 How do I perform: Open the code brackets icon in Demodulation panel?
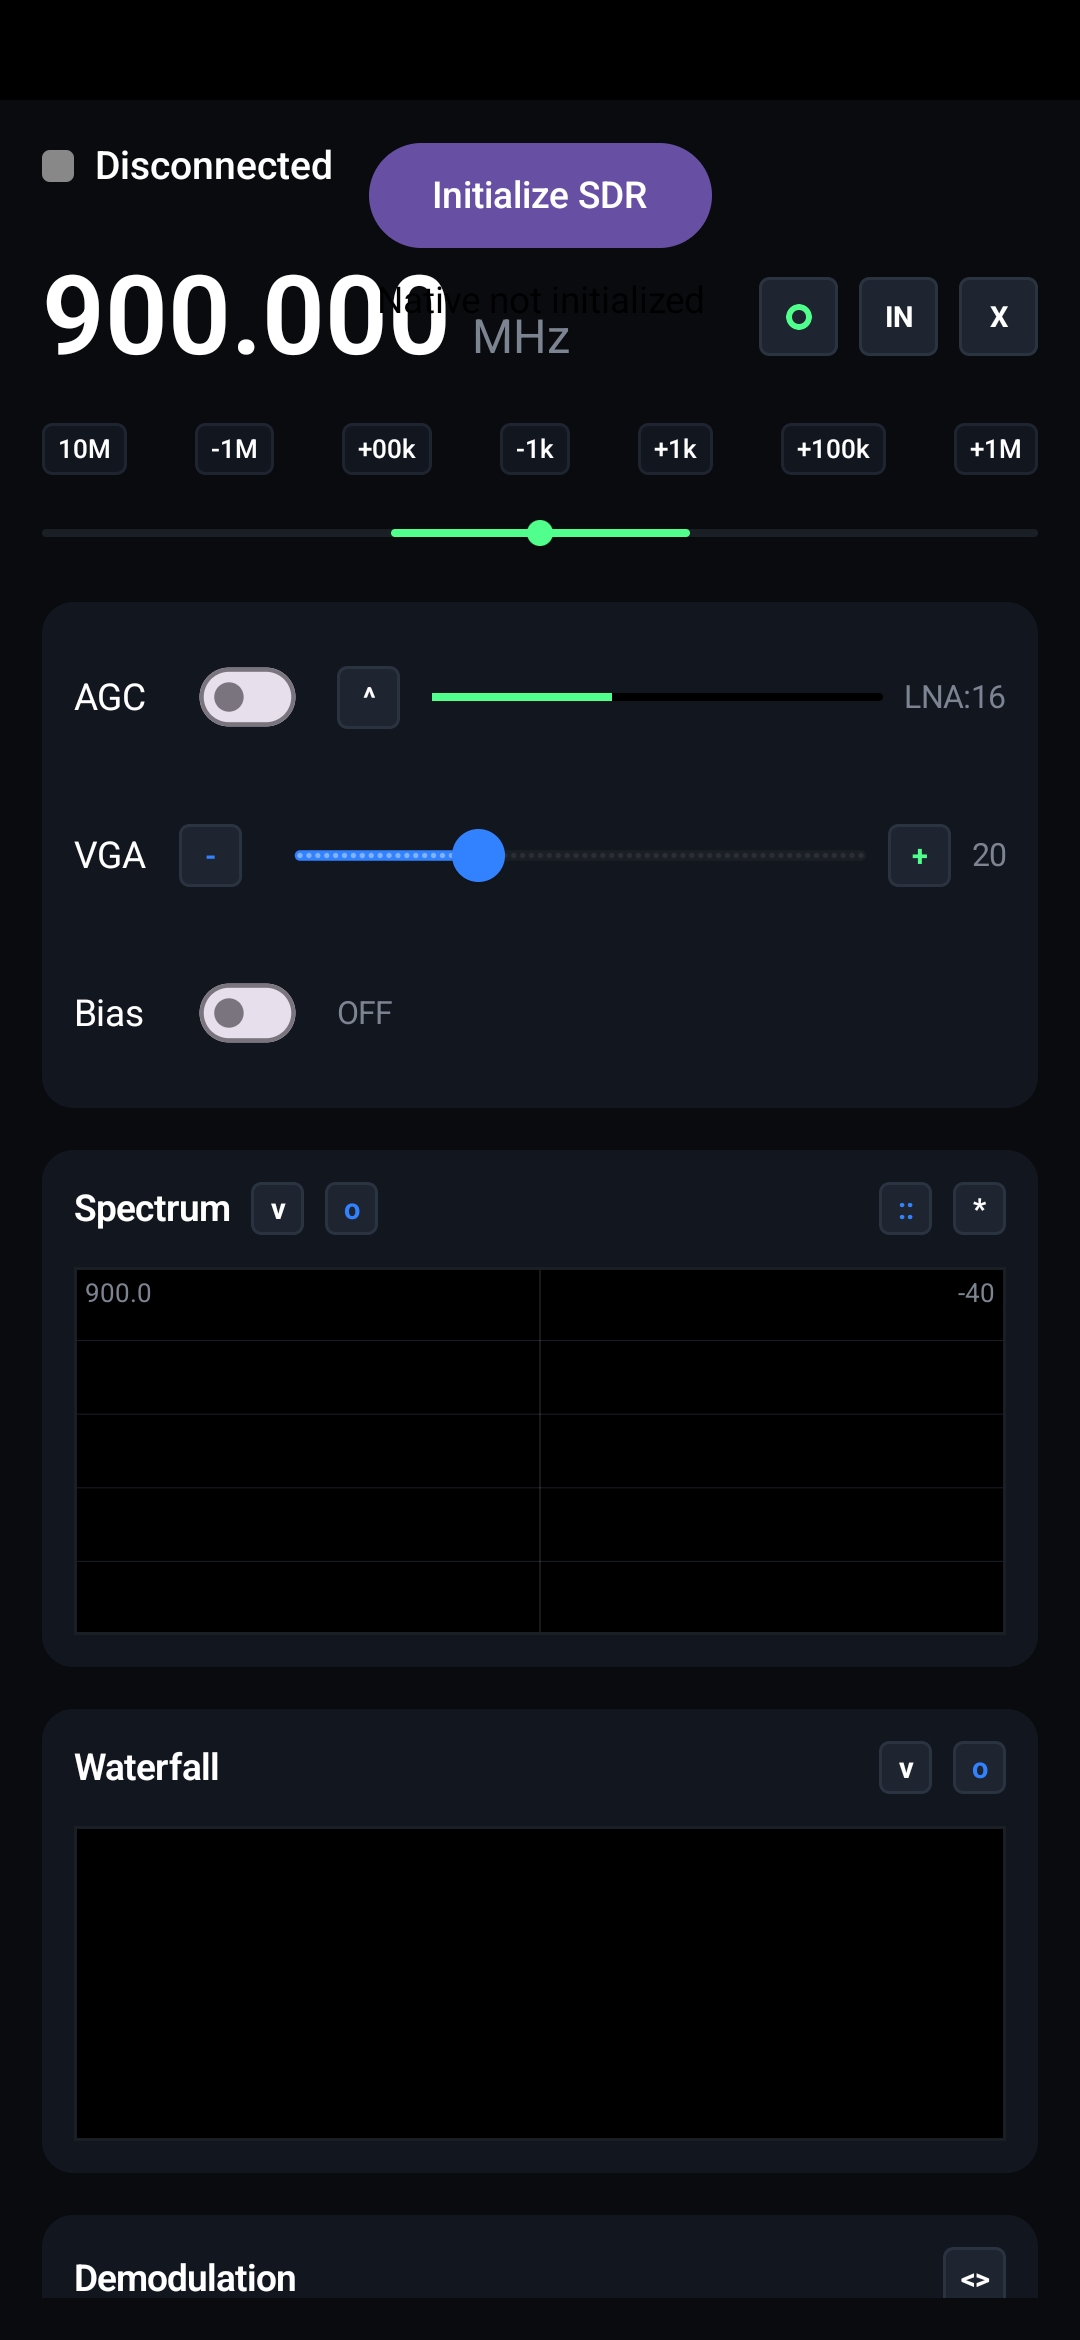pos(974,2277)
